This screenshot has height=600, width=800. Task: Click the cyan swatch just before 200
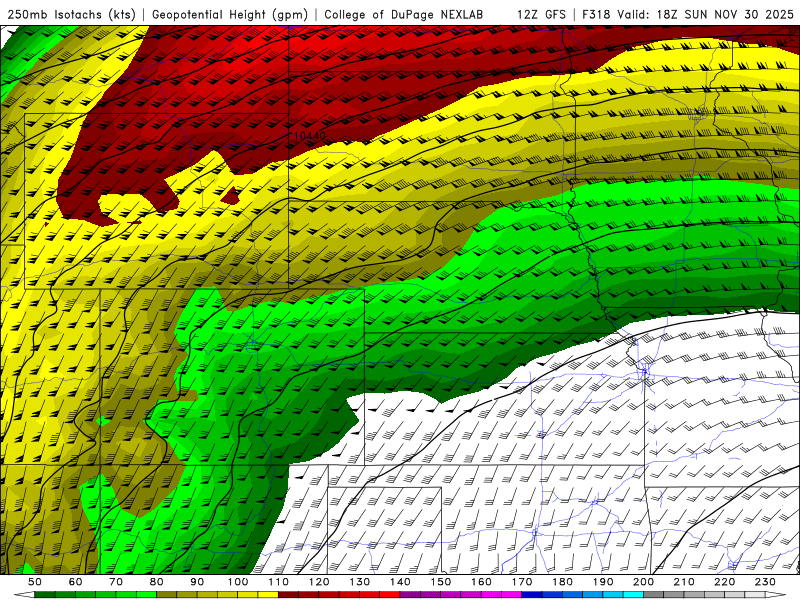634,595
